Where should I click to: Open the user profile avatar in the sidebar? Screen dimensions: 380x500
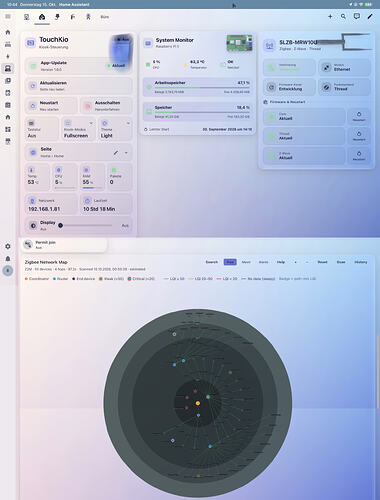(x=8, y=271)
